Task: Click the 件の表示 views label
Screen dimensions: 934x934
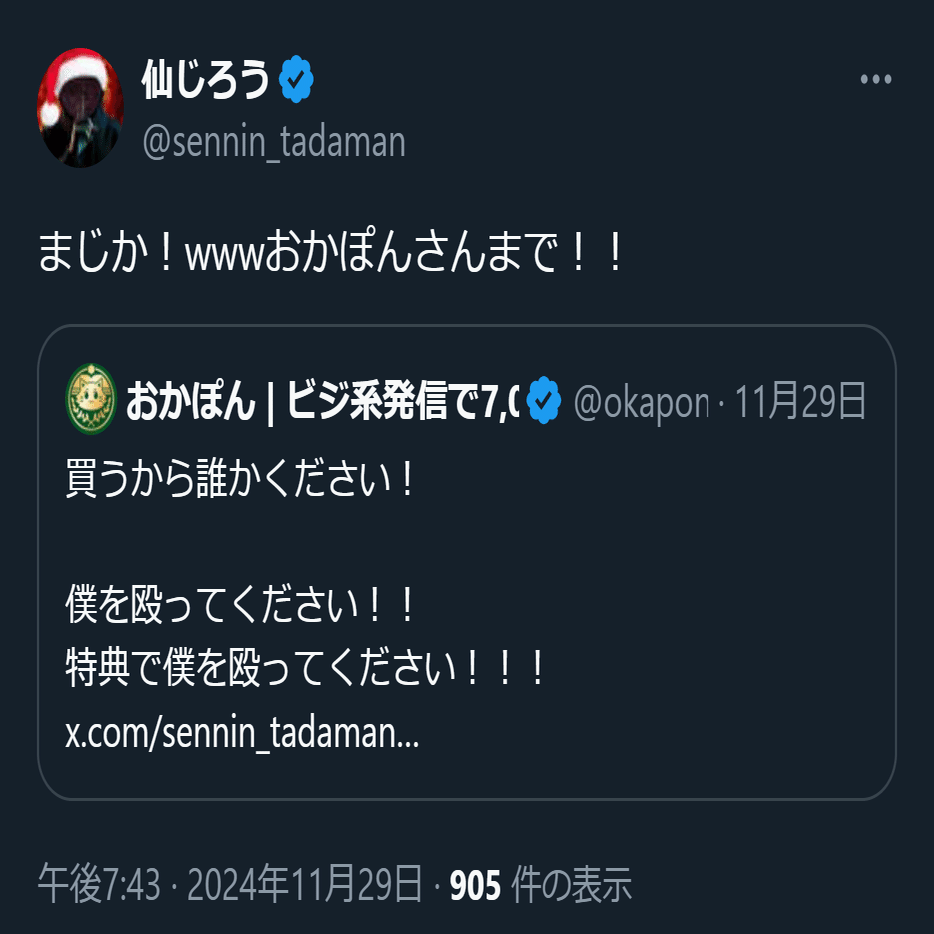Action: [x=572, y=884]
